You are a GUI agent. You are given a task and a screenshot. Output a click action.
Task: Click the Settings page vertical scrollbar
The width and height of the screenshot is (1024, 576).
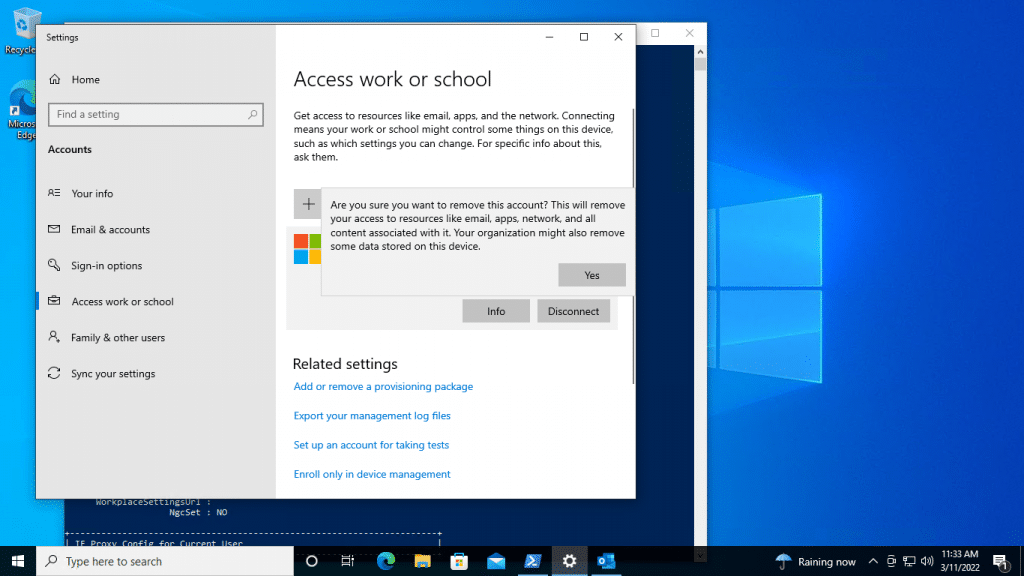(x=633, y=246)
